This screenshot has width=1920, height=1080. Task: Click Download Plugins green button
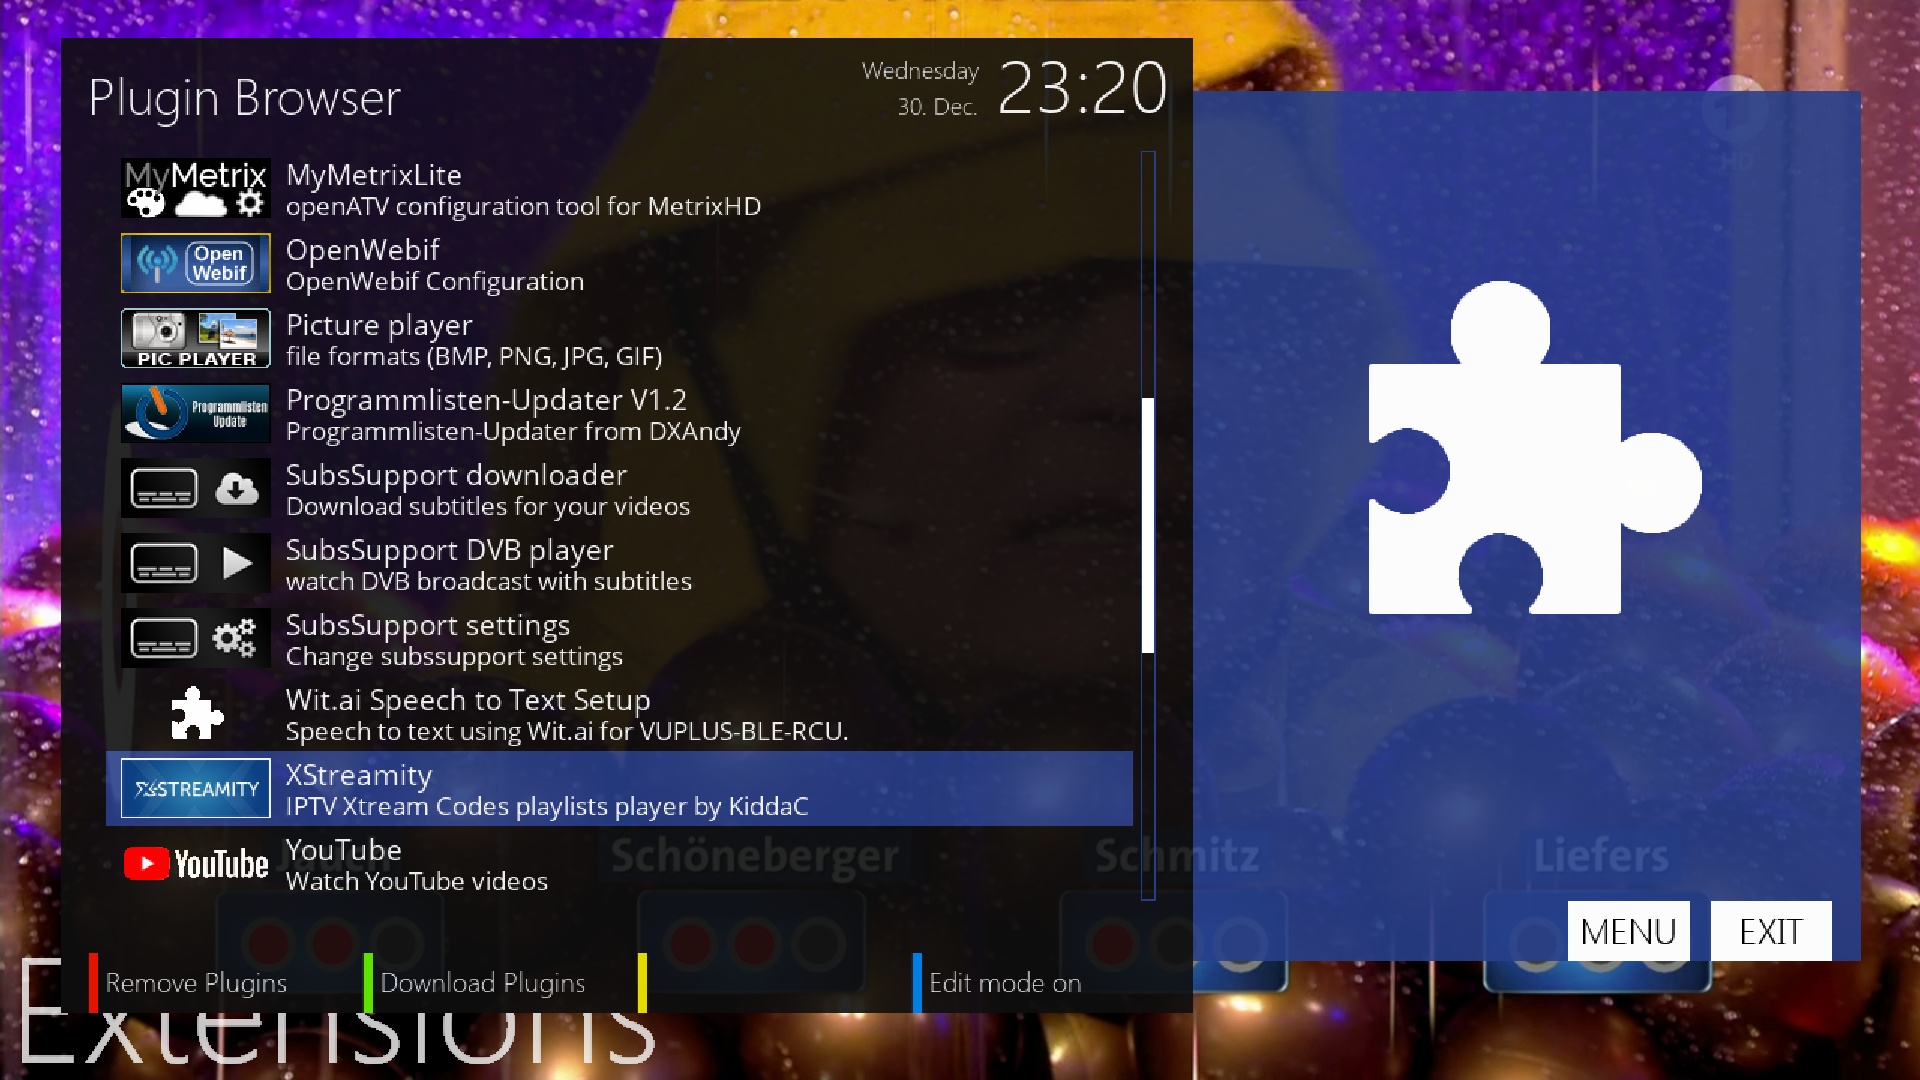[483, 983]
